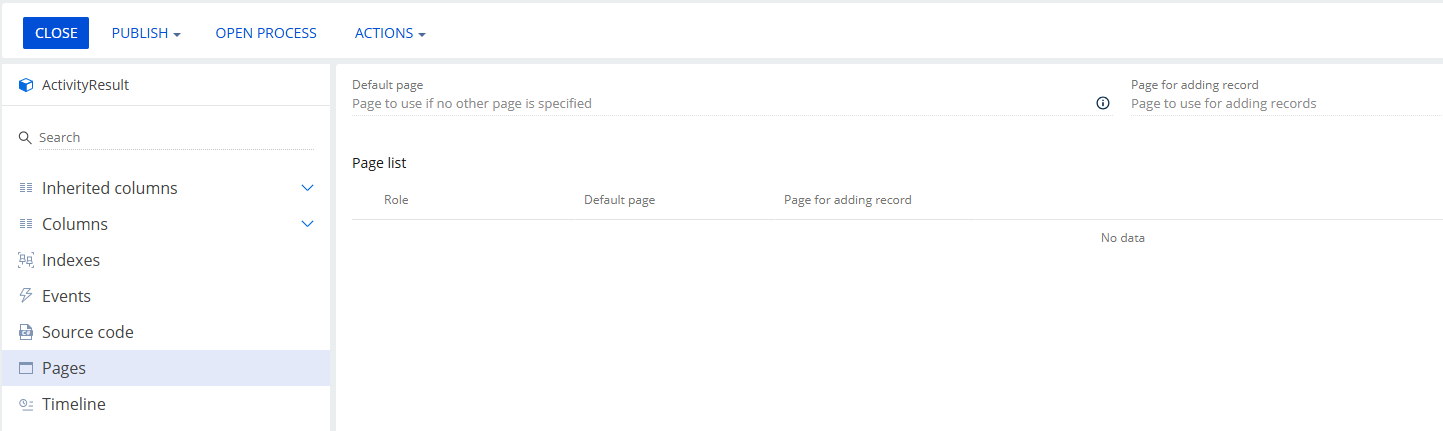Click the Source code file icon
This screenshot has height=431, width=1443.
coord(26,332)
